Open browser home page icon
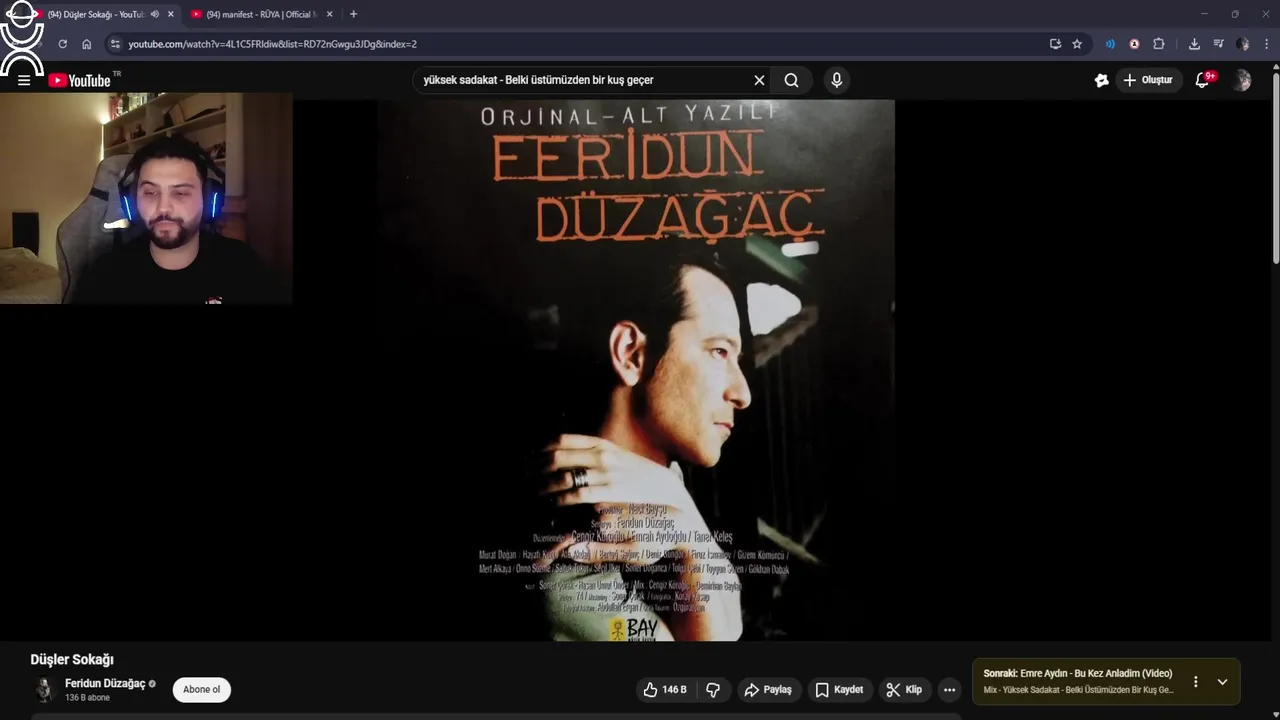This screenshot has height=720, width=1280. 87,44
